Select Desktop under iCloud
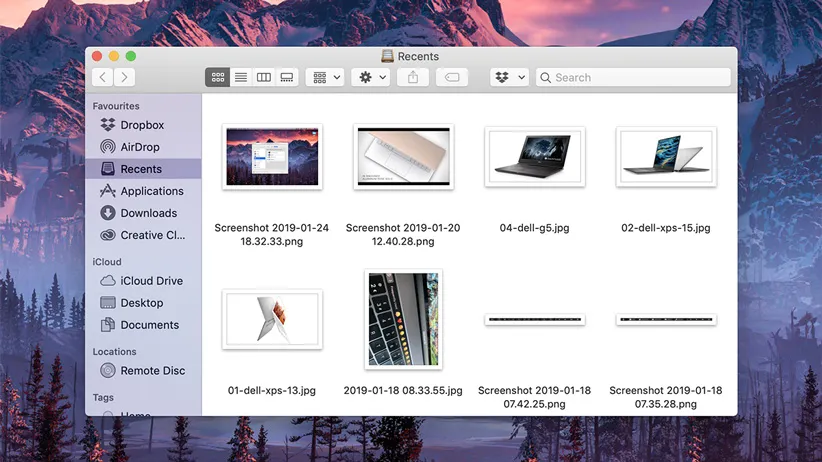Viewport: 822px width, 462px height. (141, 303)
